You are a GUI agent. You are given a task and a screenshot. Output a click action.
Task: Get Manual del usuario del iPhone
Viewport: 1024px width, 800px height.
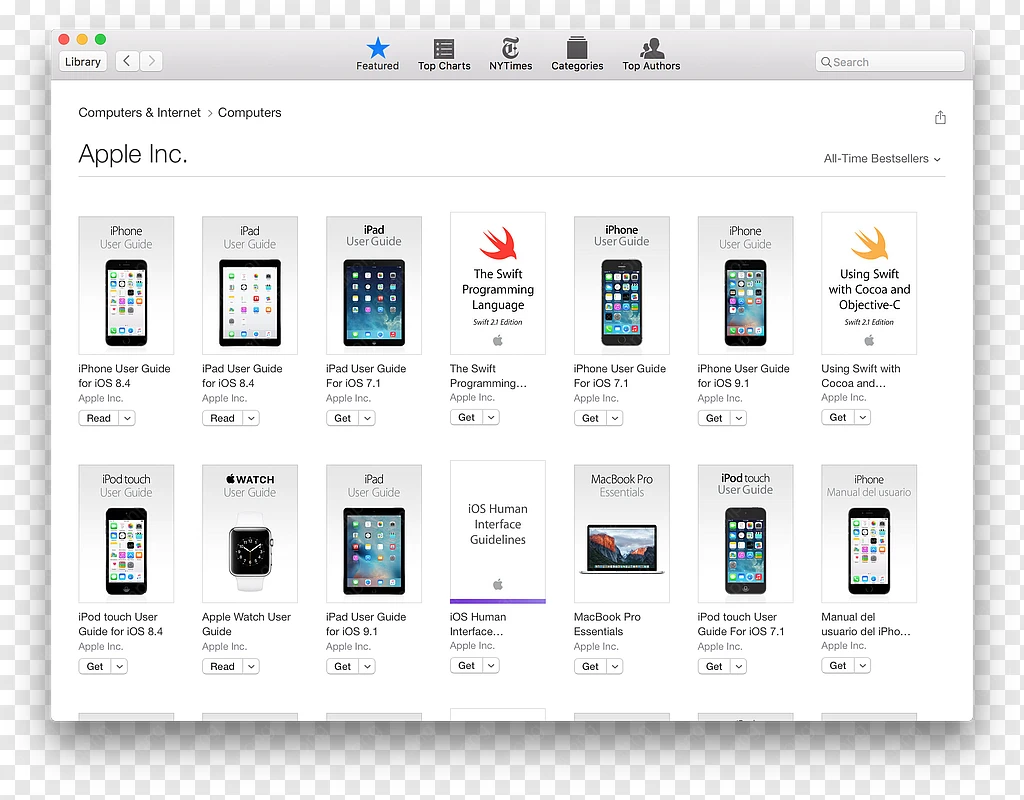(x=837, y=665)
